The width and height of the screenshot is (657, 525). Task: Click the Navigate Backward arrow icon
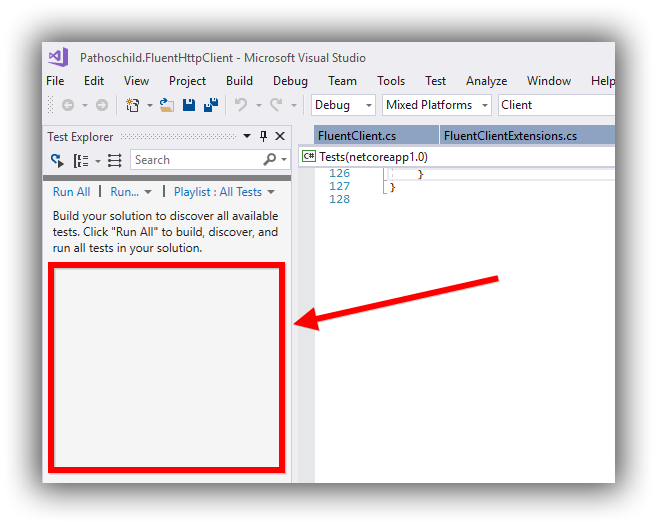pyautogui.click(x=68, y=105)
